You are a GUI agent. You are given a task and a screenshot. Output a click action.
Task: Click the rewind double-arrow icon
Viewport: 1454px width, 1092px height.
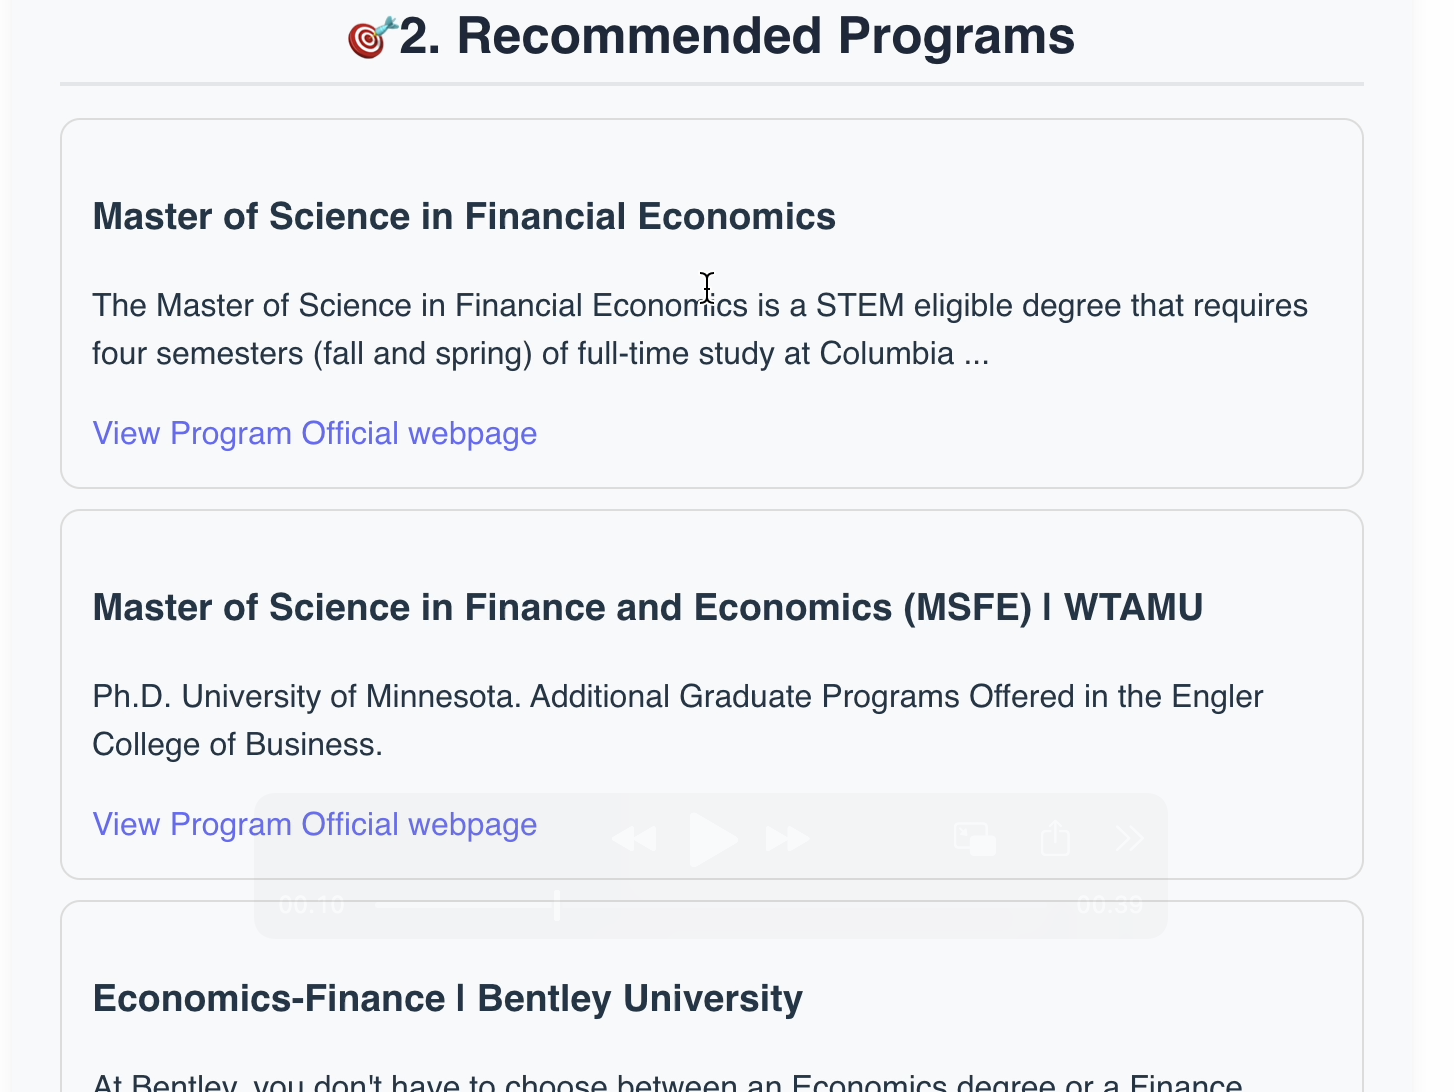(634, 838)
